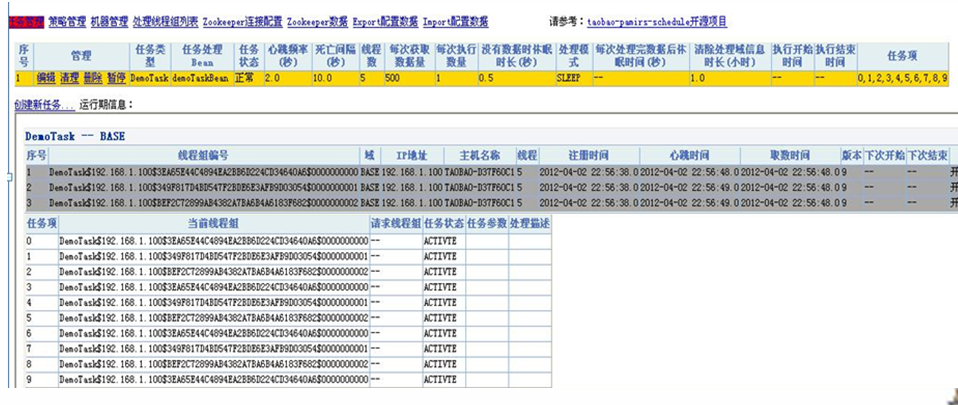Click task items cell 0,1,2,3,4,5,6,7,8,9
This screenshot has width=958, height=405.
[x=903, y=78]
